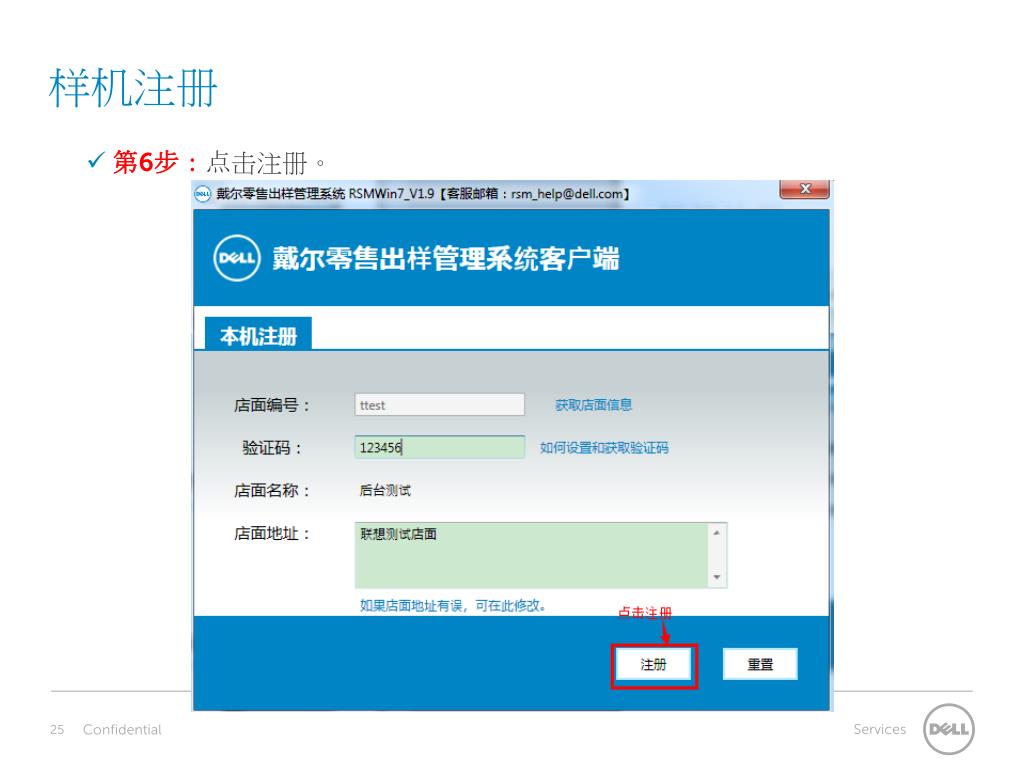Click the Dell logo in blue header
The image size is (1024, 768).
pyautogui.click(x=237, y=258)
